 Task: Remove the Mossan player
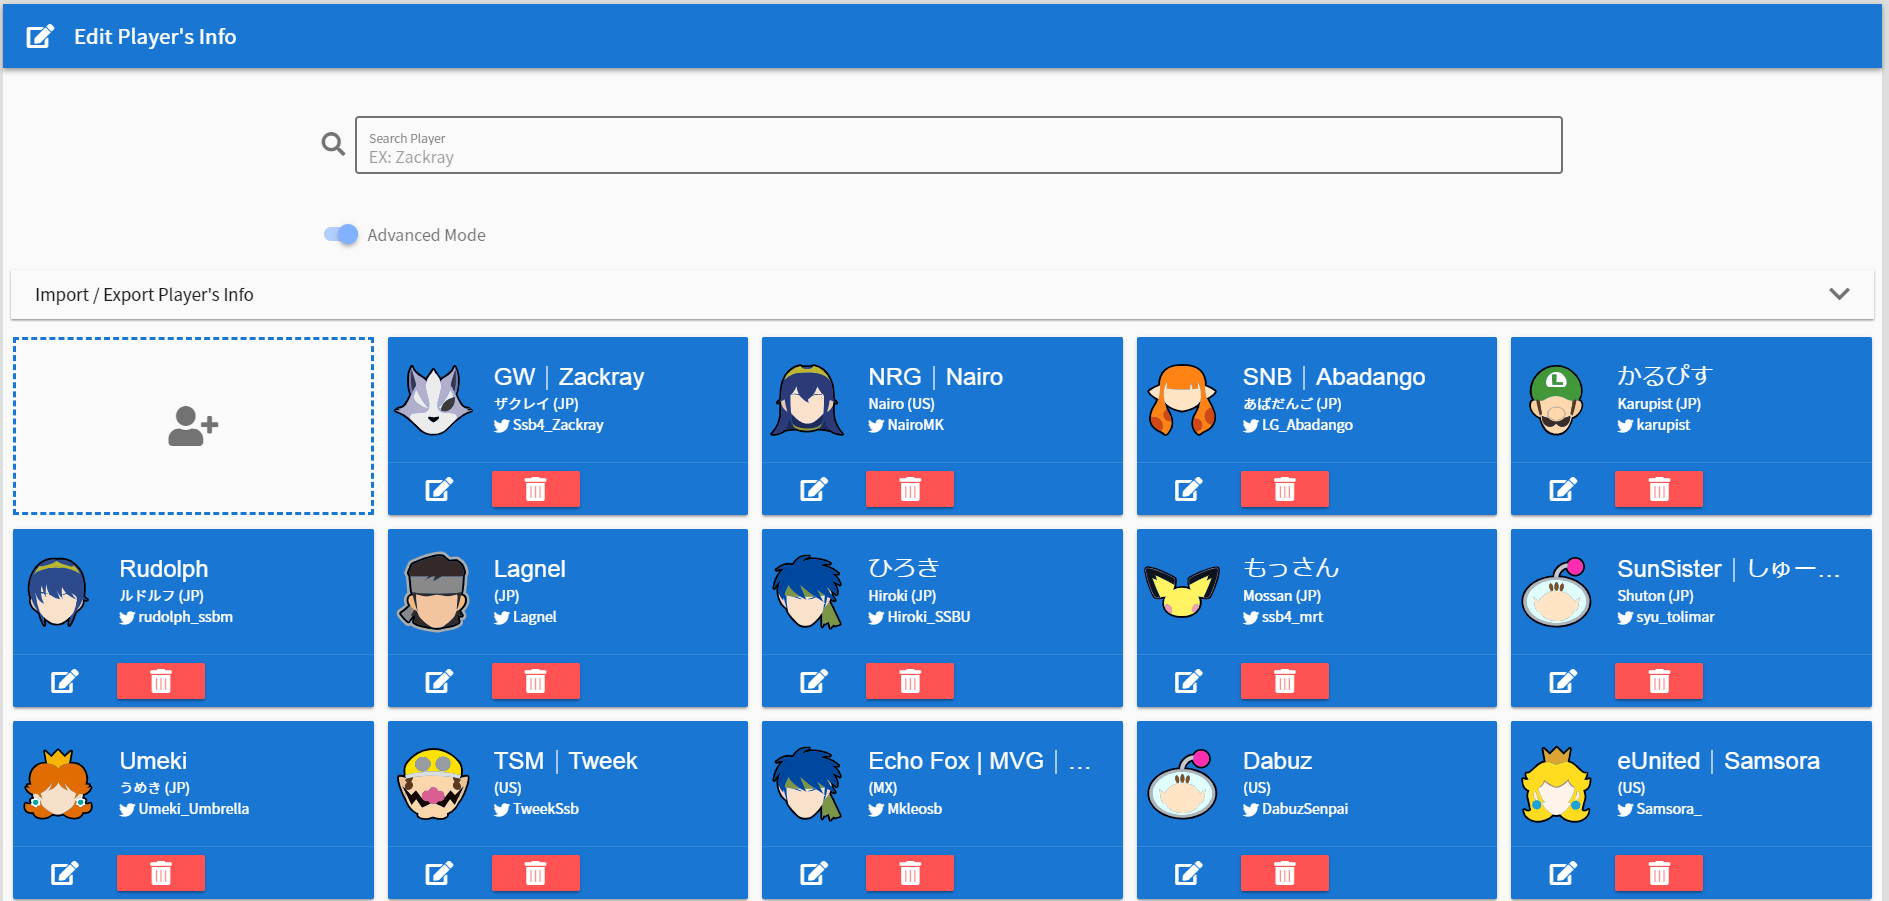coord(1285,681)
